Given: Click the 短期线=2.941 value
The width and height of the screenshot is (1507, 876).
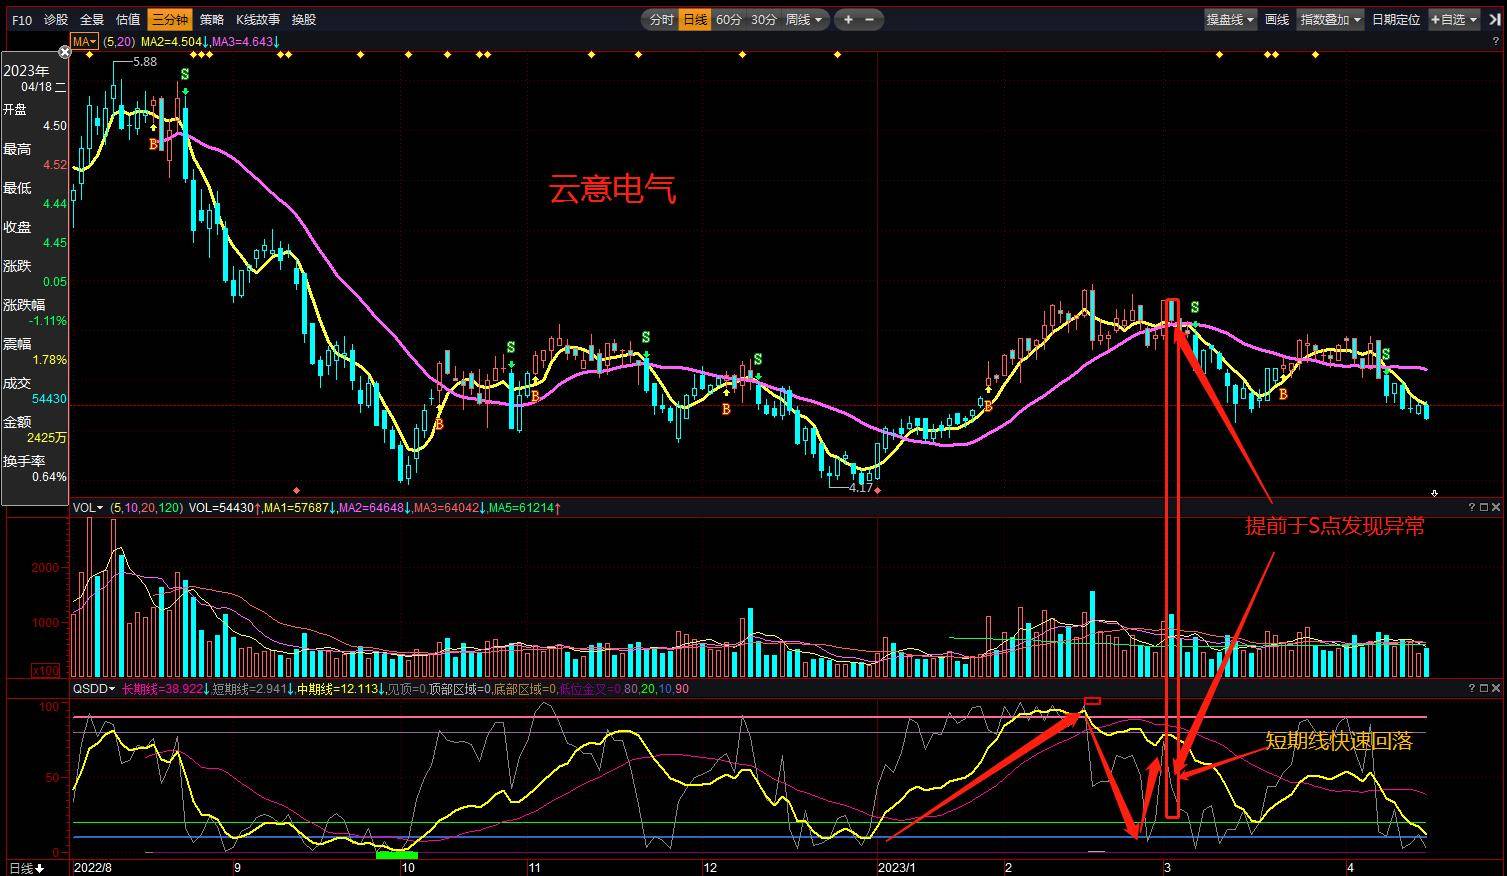Looking at the screenshot, I should pyautogui.click(x=249, y=689).
